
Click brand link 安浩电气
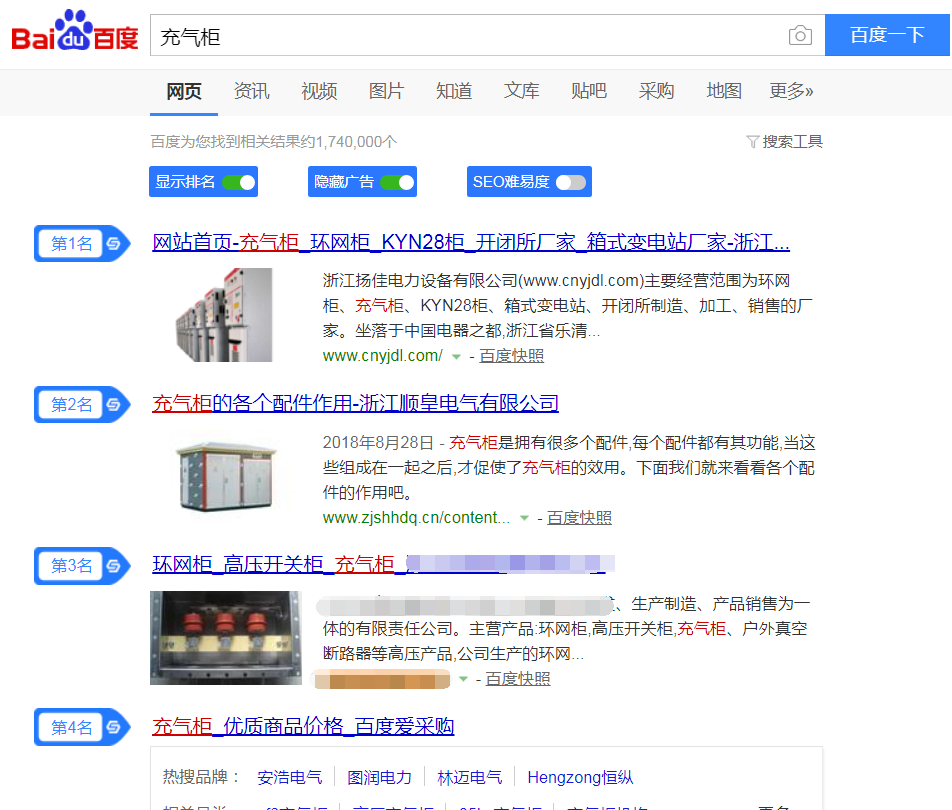click(x=290, y=777)
